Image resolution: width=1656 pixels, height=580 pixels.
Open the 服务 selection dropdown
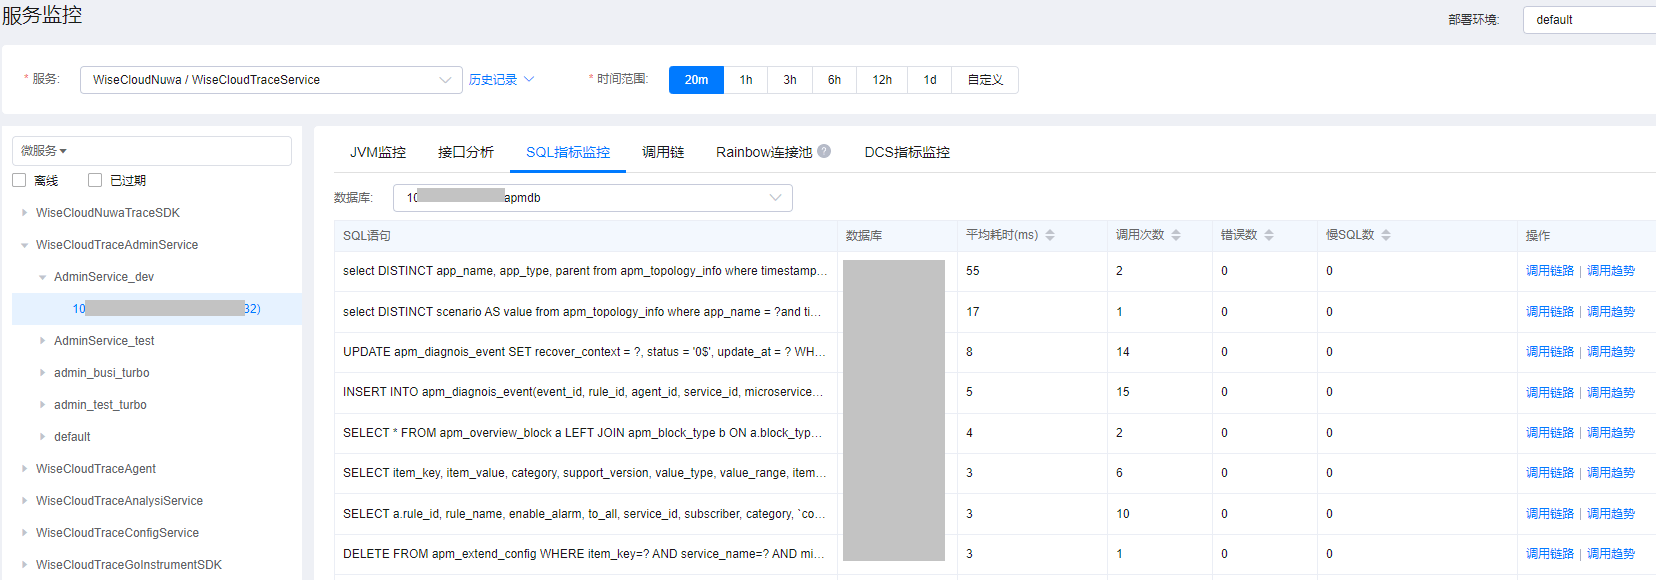coord(270,80)
